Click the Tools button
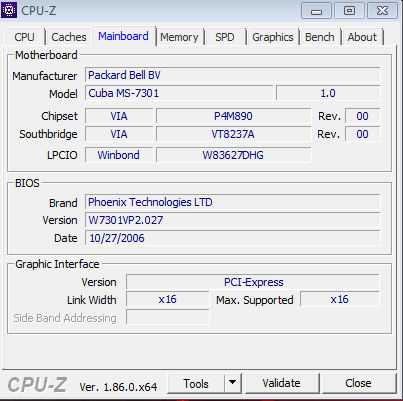Viewport: 403px width, 401px height. (196, 384)
